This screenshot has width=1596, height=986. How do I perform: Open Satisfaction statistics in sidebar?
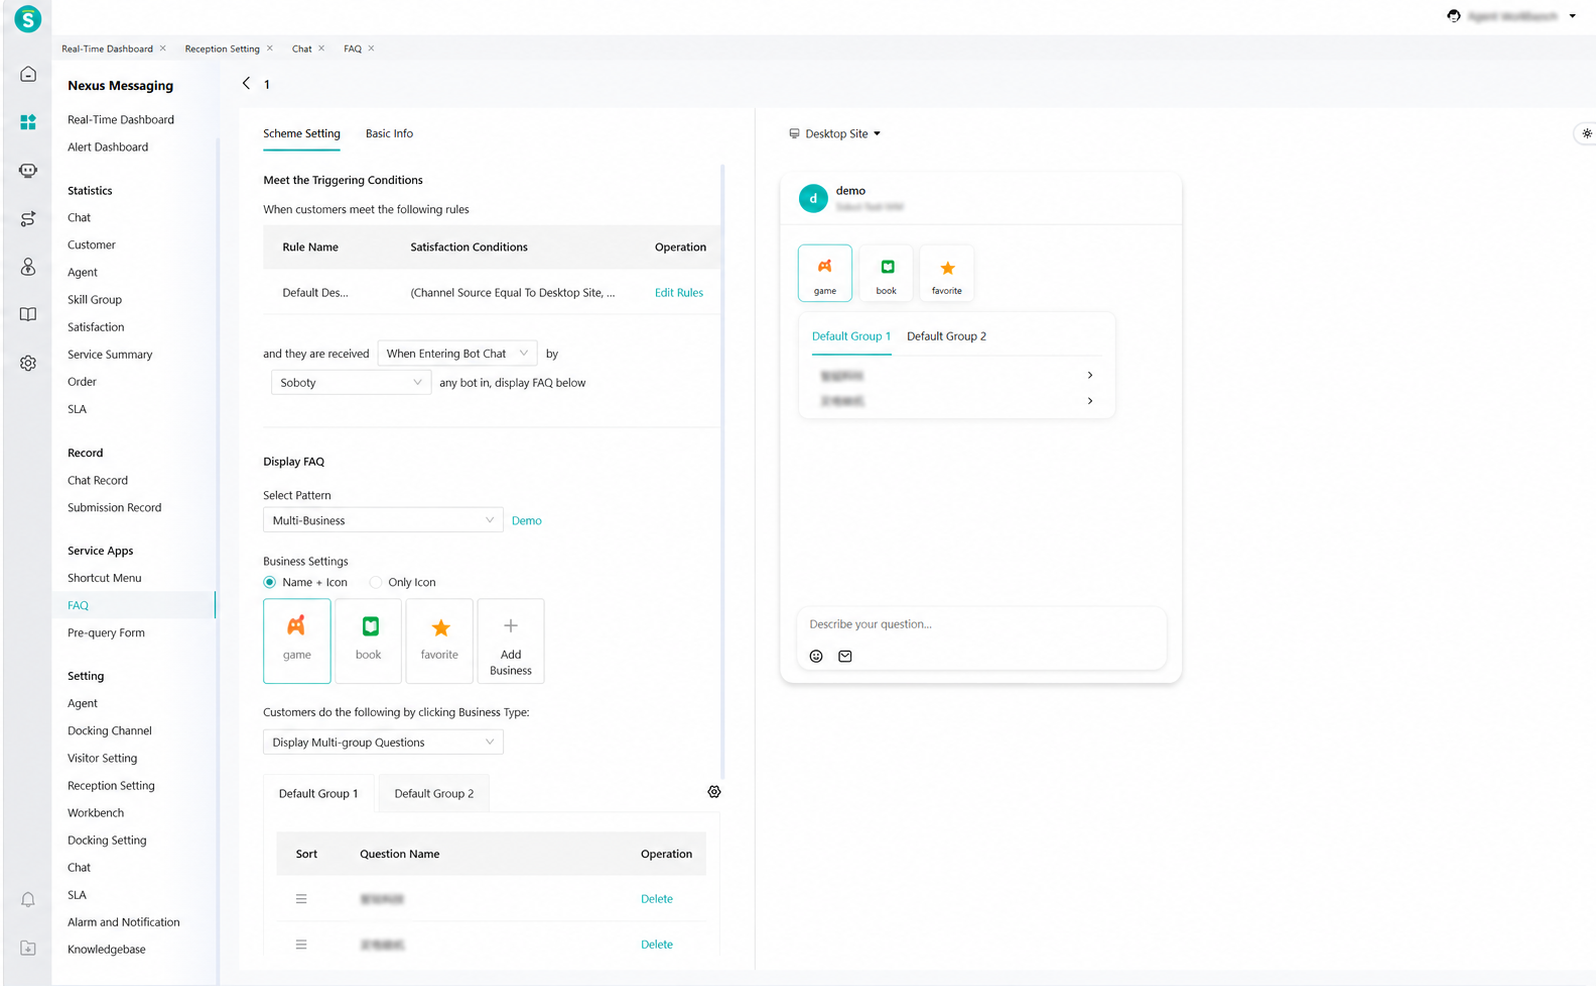click(96, 327)
